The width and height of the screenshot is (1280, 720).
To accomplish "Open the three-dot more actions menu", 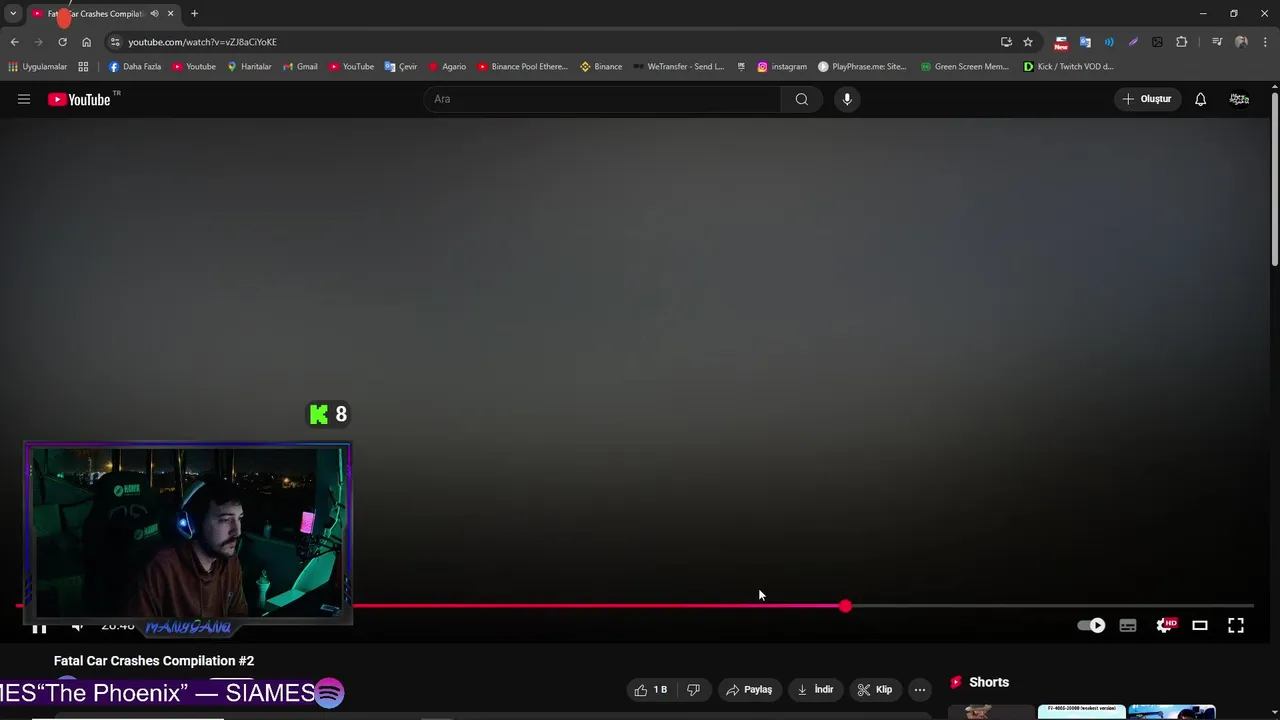I will pos(920,689).
